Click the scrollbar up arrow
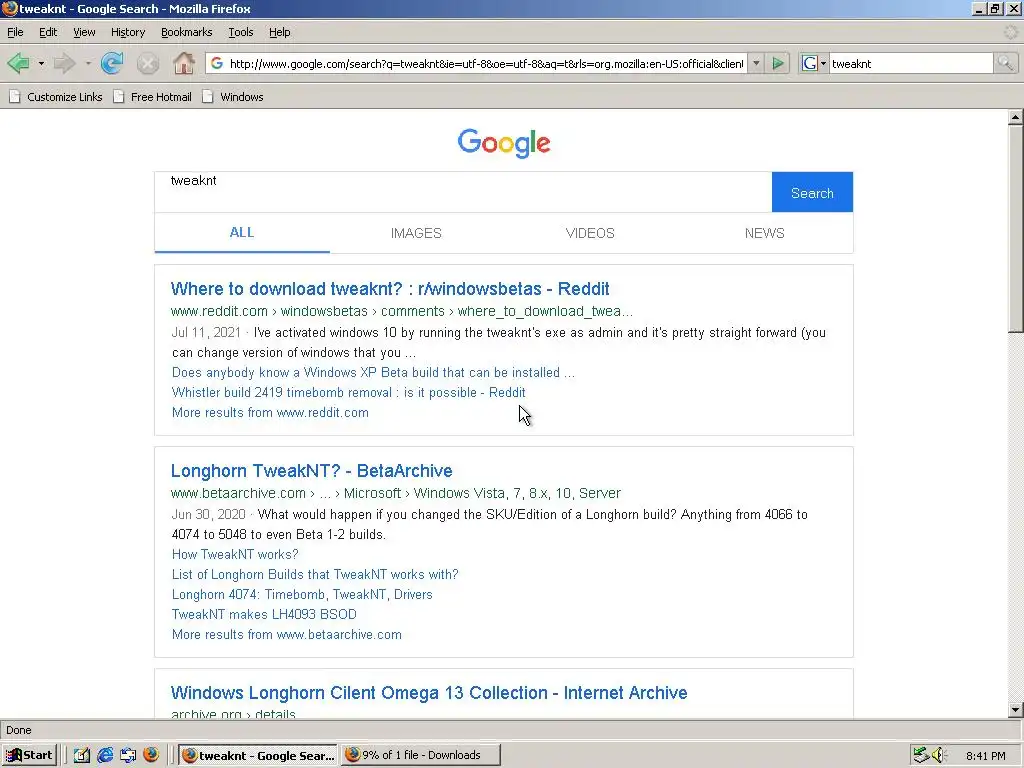The height and width of the screenshot is (768, 1024). (1016, 118)
